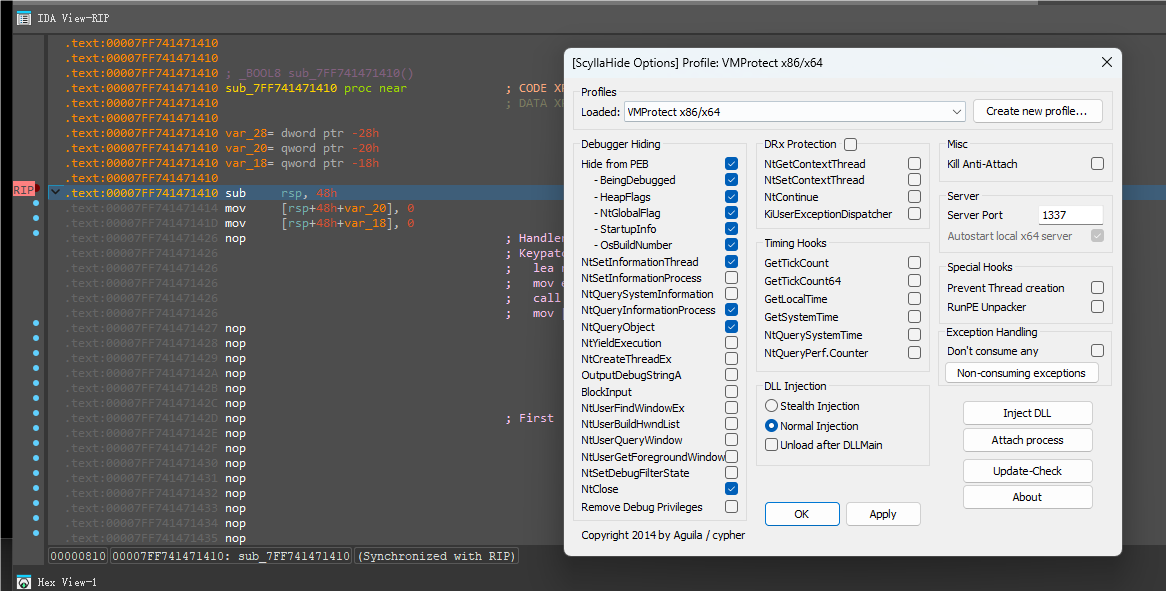This screenshot has height=591, width=1166.
Task: Open the Loaded profile dropdown
Action: pos(794,112)
